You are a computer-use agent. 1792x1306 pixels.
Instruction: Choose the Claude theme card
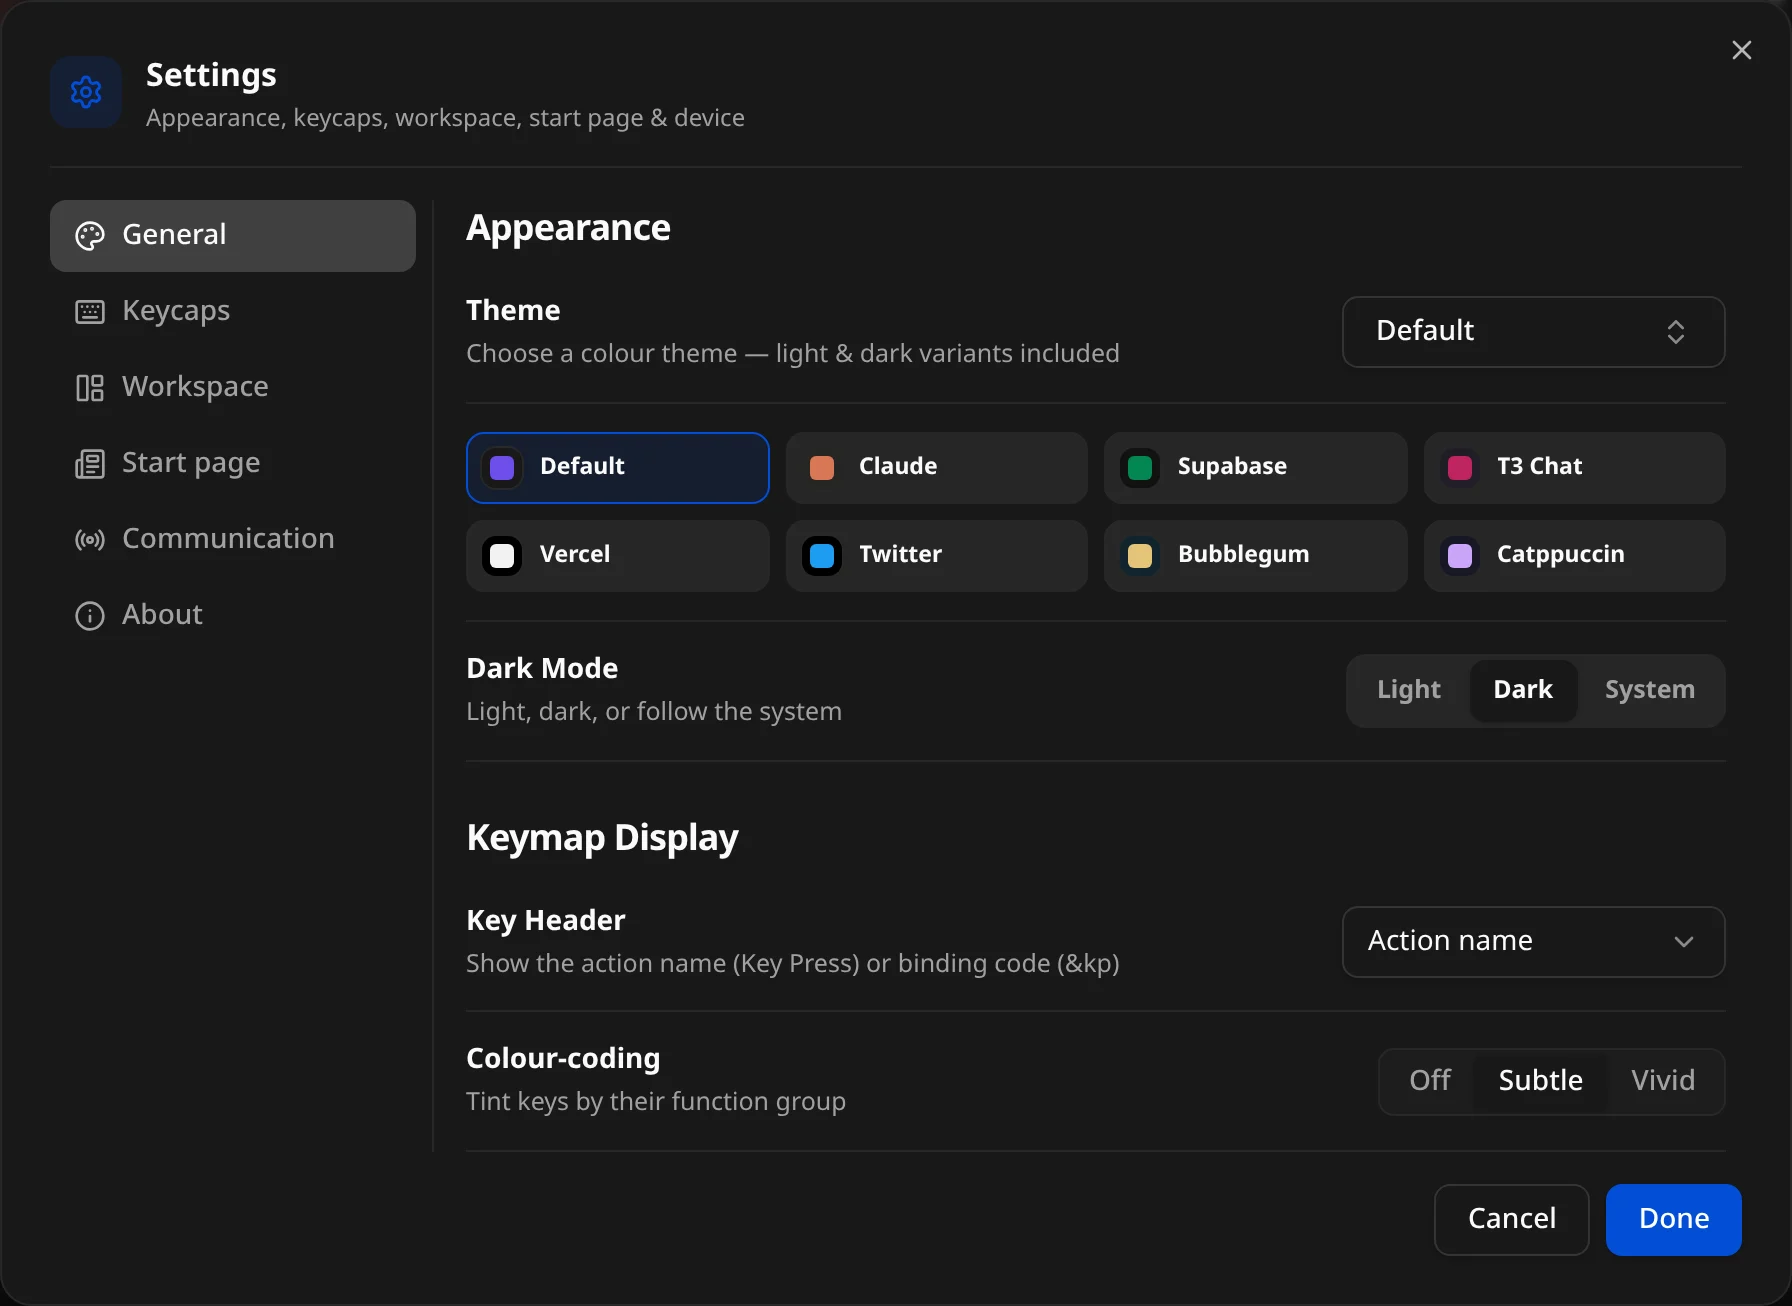[x=937, y=468]
